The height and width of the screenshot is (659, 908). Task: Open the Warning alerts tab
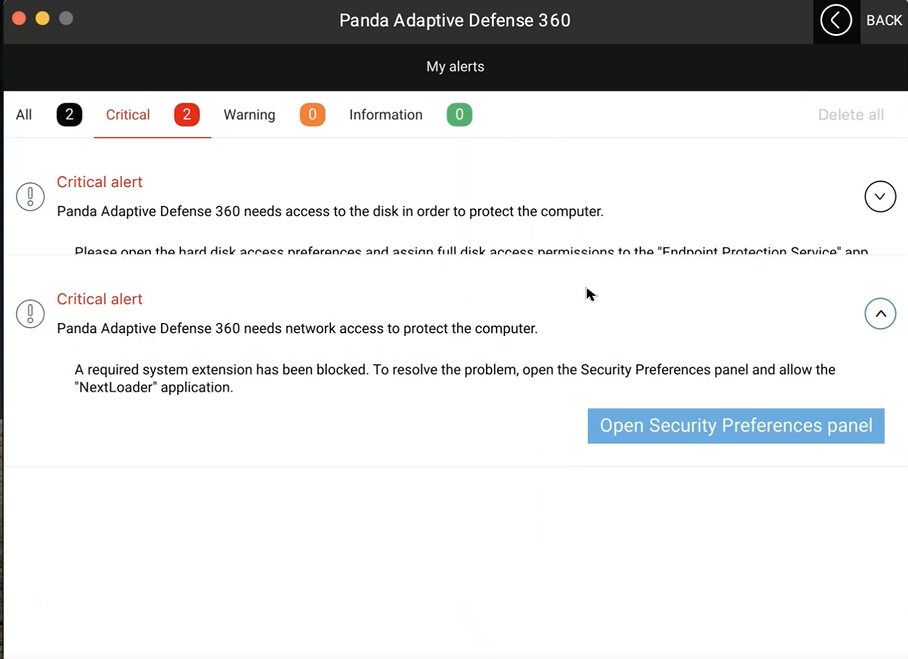tap(250, 115)
